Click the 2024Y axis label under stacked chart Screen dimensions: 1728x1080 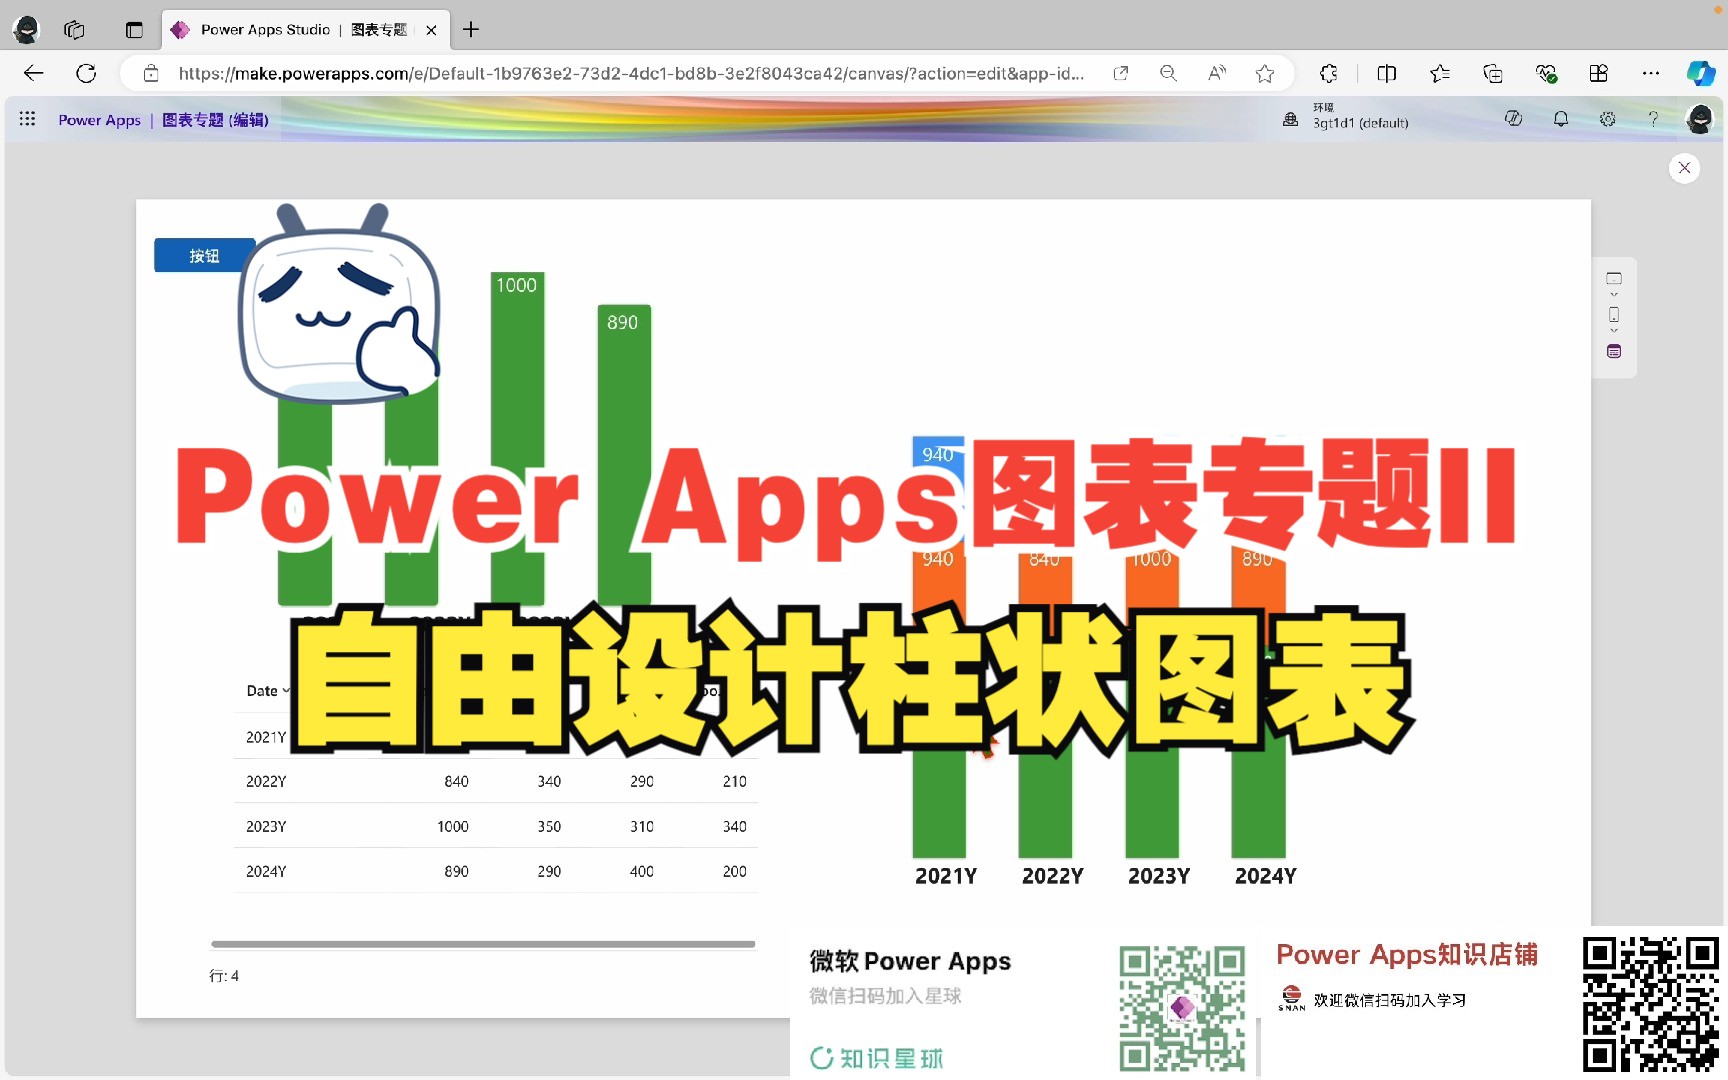coord(1266,876)
